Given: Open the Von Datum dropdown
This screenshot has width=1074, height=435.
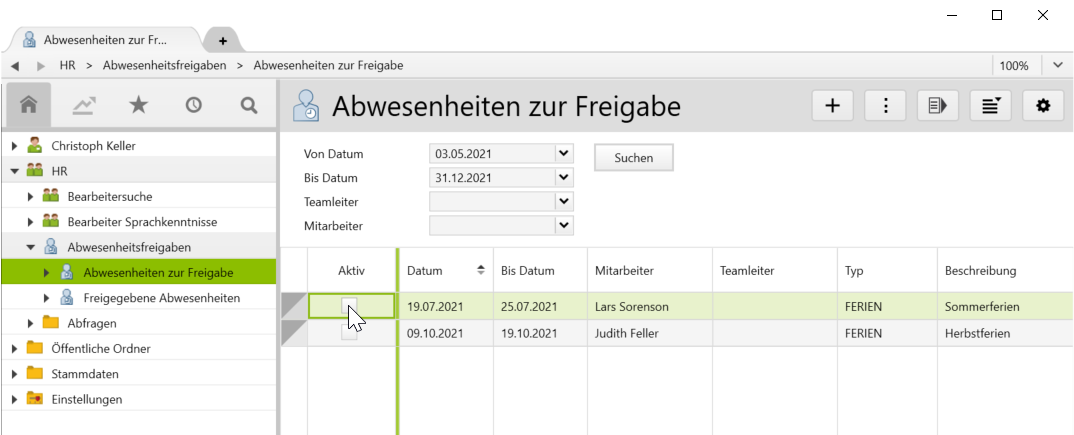Looking at the screenshot, I should point(564,154).
